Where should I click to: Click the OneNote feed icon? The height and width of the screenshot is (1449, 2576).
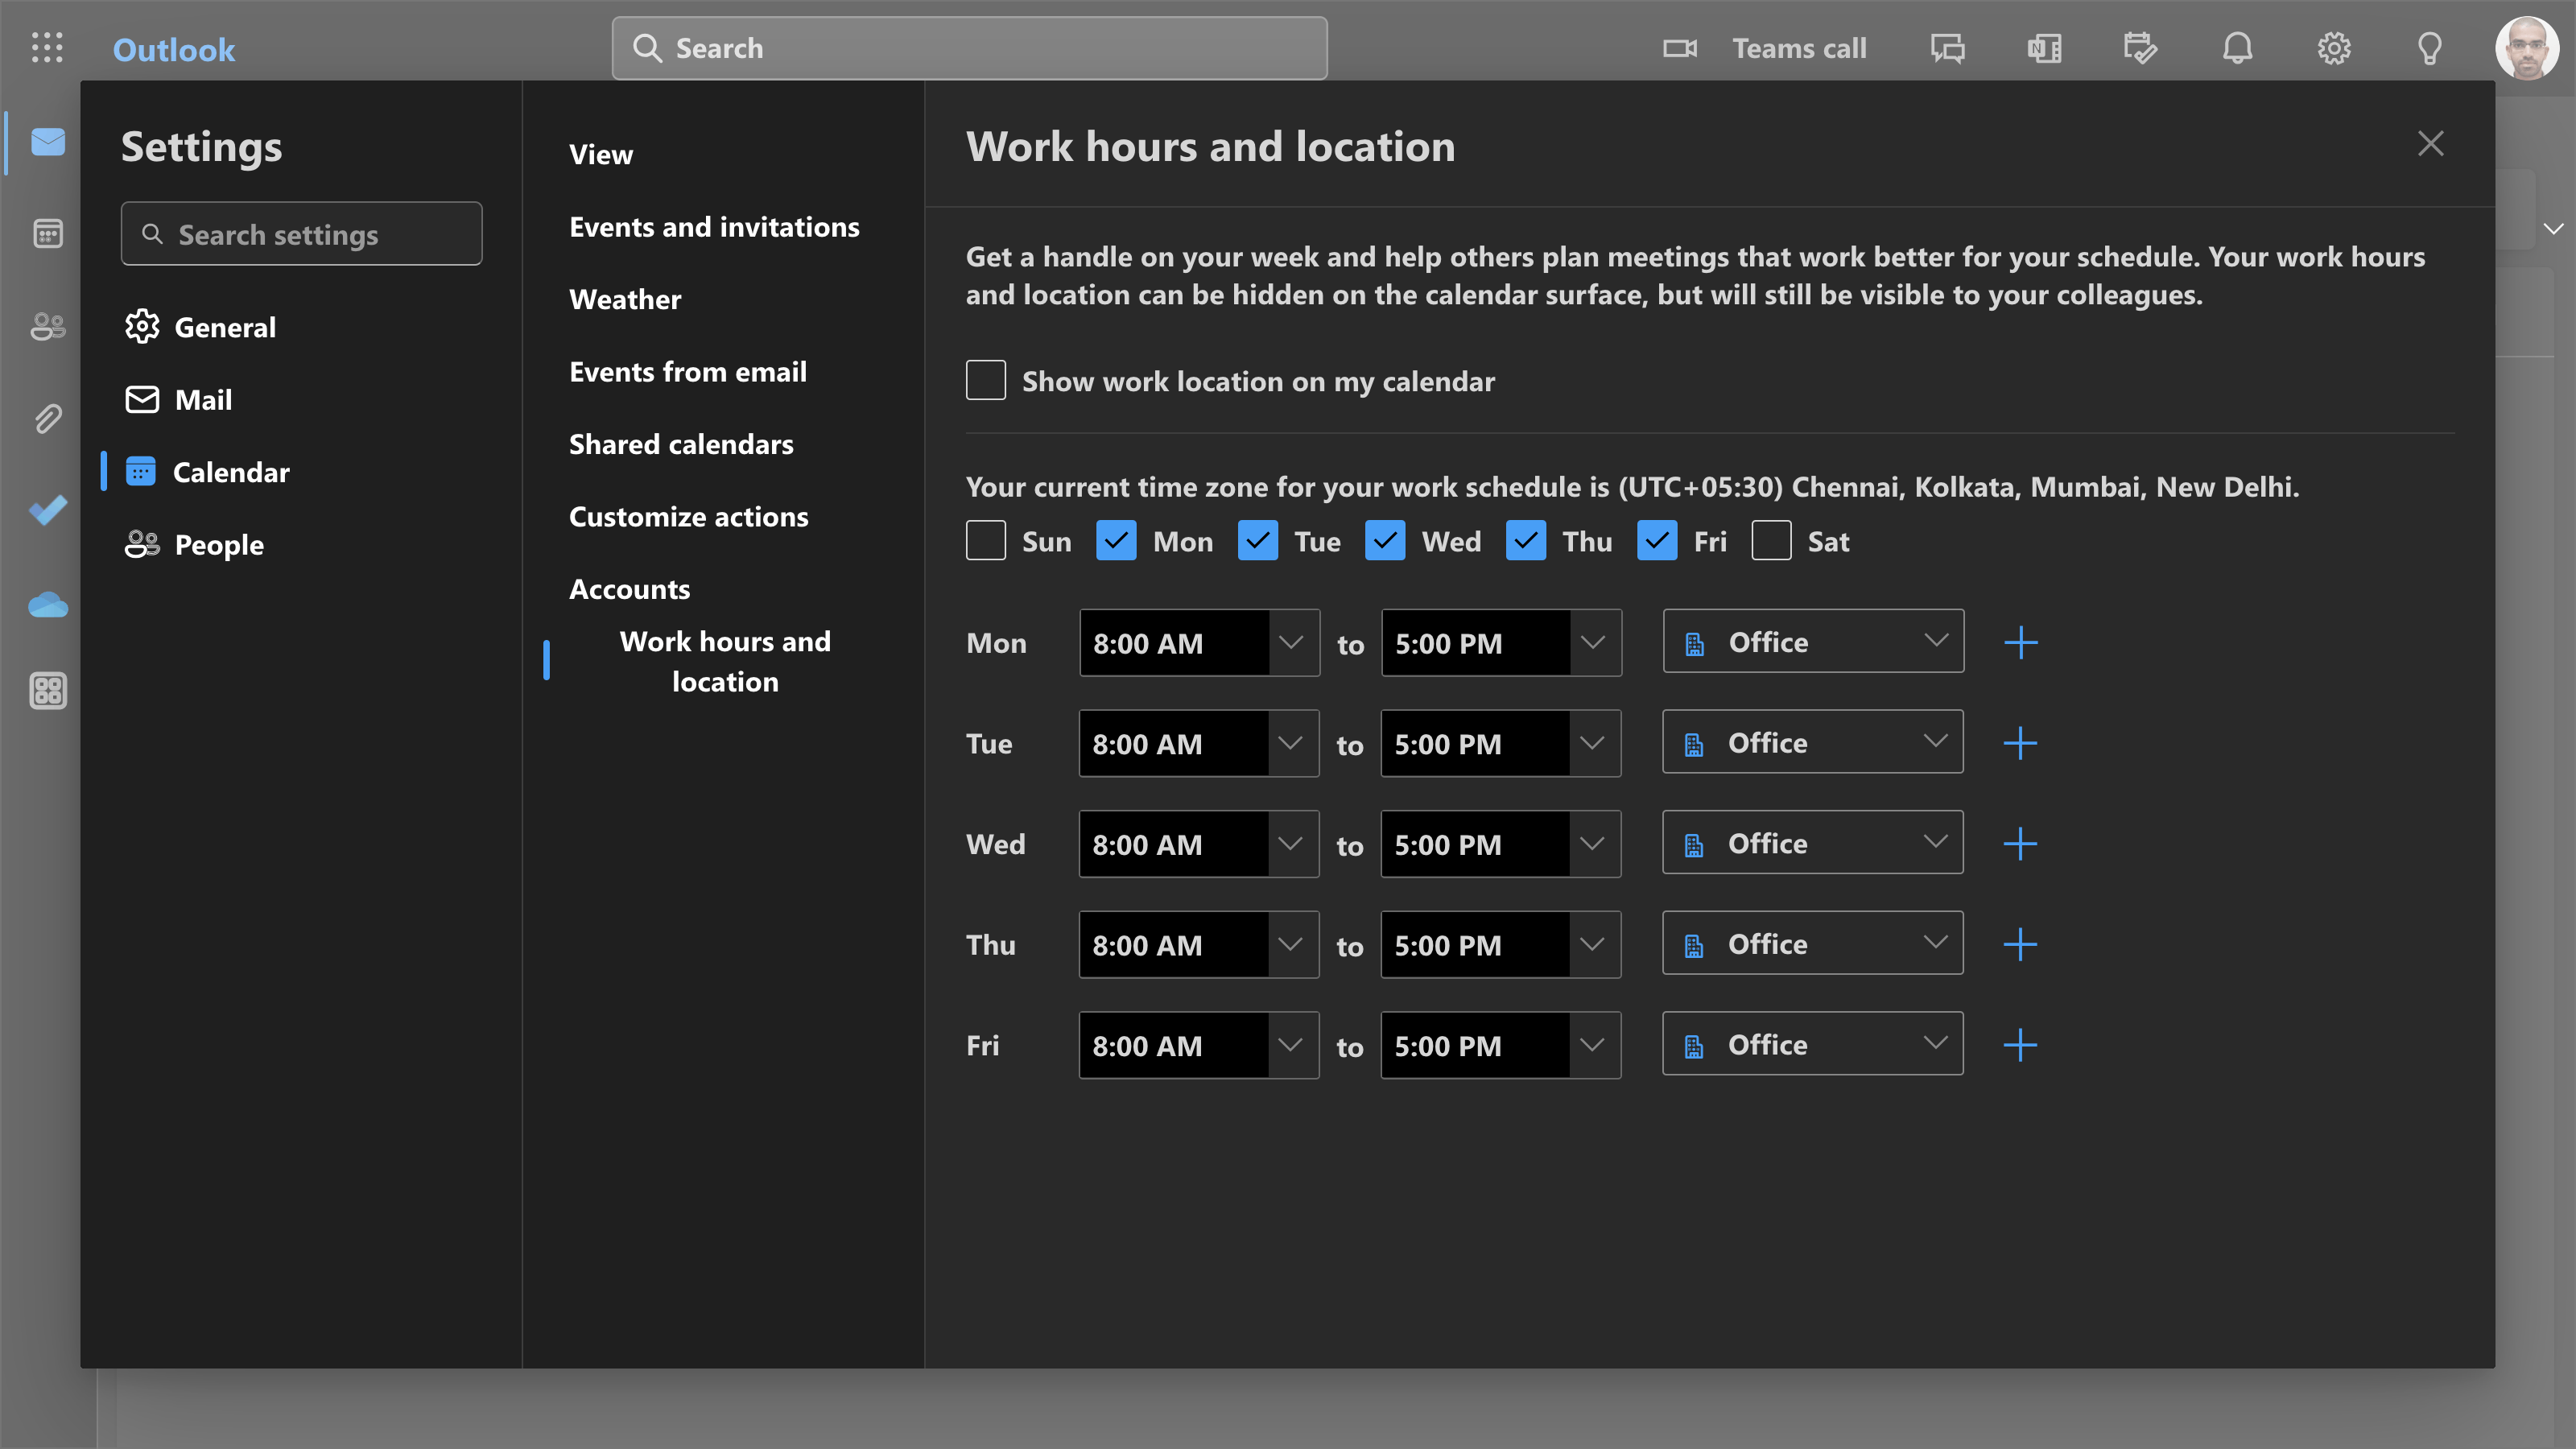[x=2044, y=48]
